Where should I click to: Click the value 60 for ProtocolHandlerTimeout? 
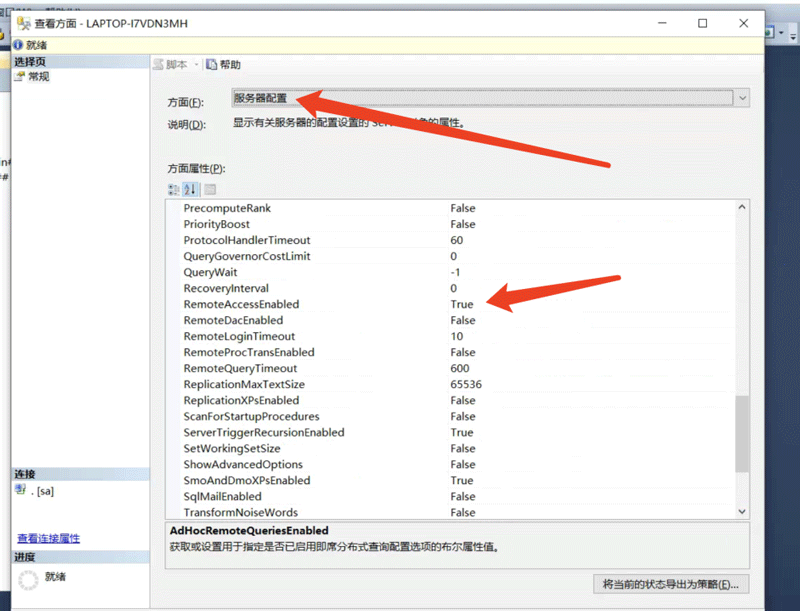(x=457, y=240)
